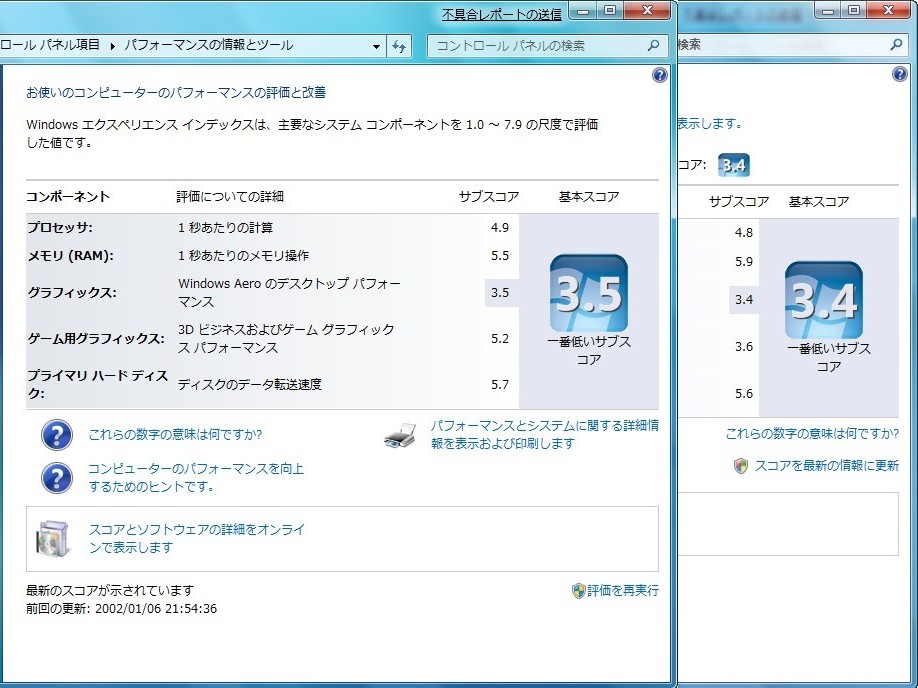
Task: Minimize the front window
Action: [x=582, y=11]
